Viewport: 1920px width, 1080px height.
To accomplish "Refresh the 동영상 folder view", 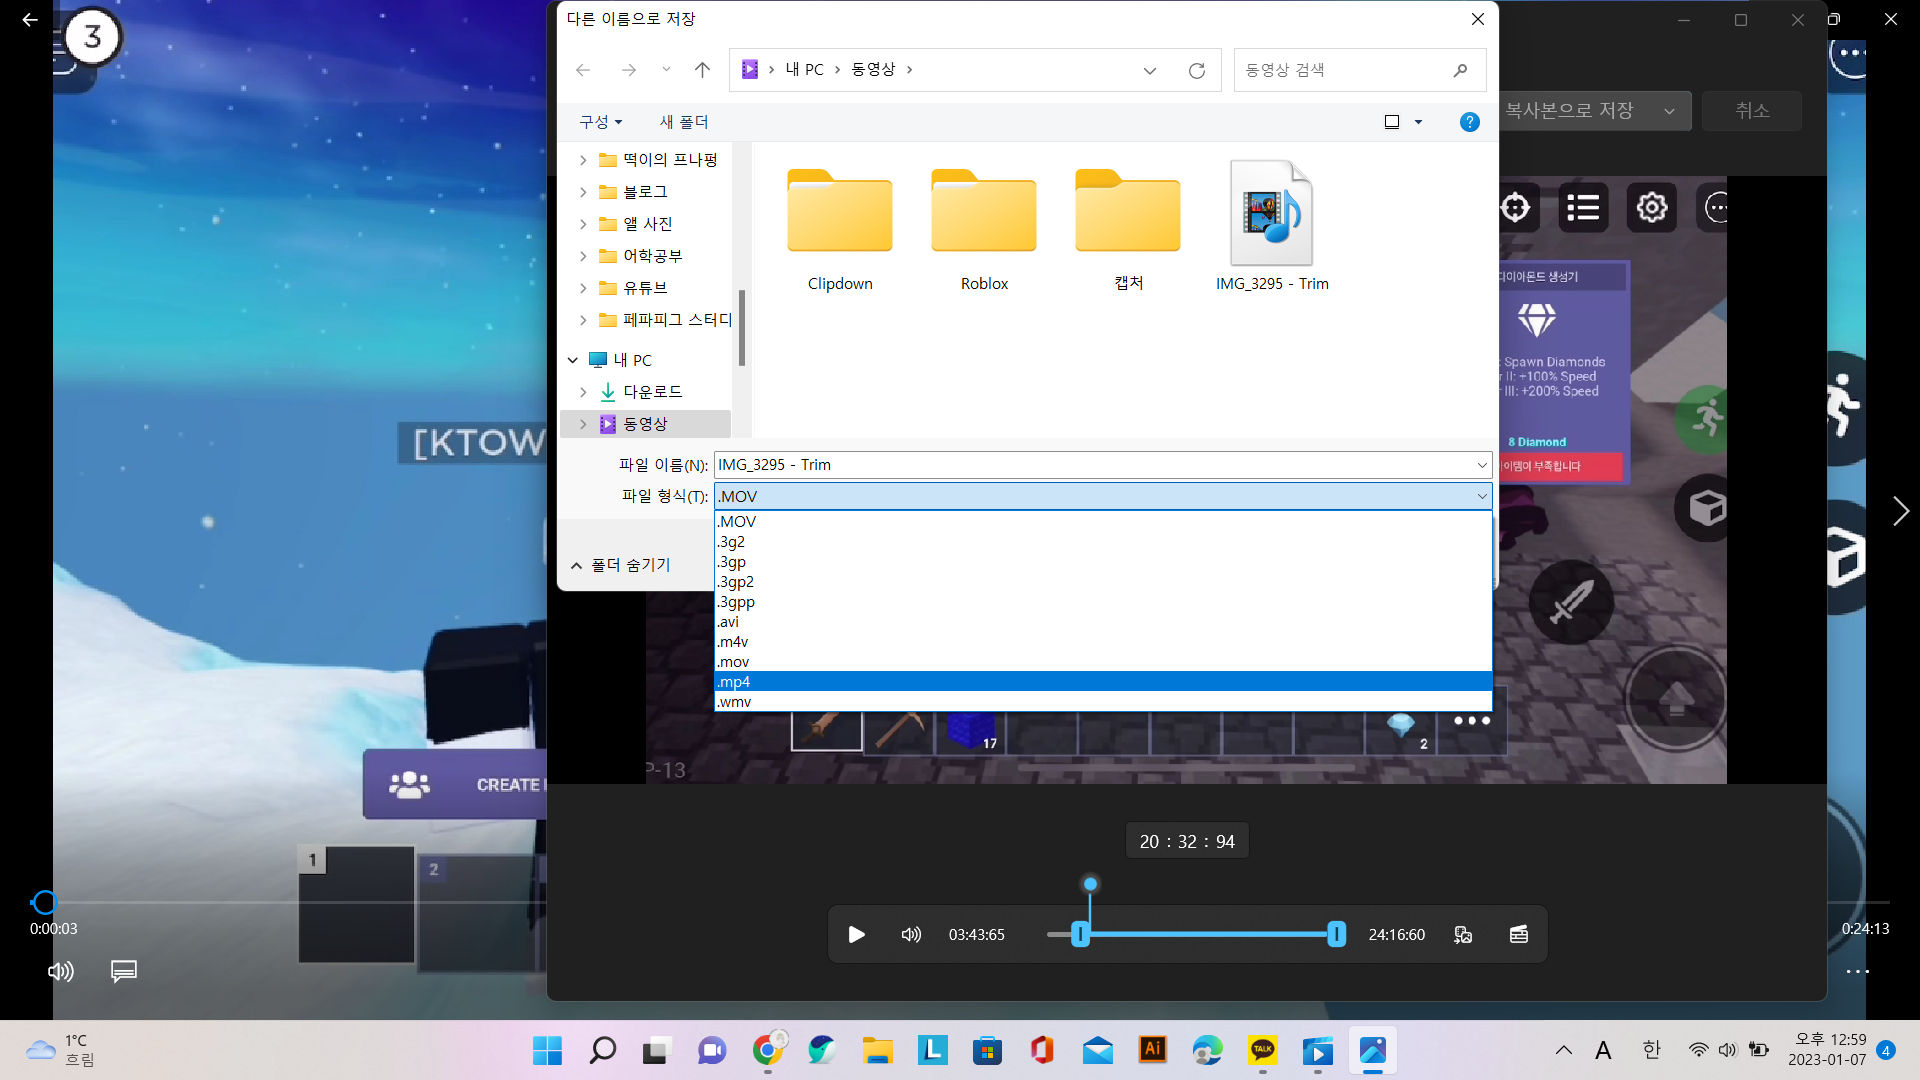I will (1196, 70).
